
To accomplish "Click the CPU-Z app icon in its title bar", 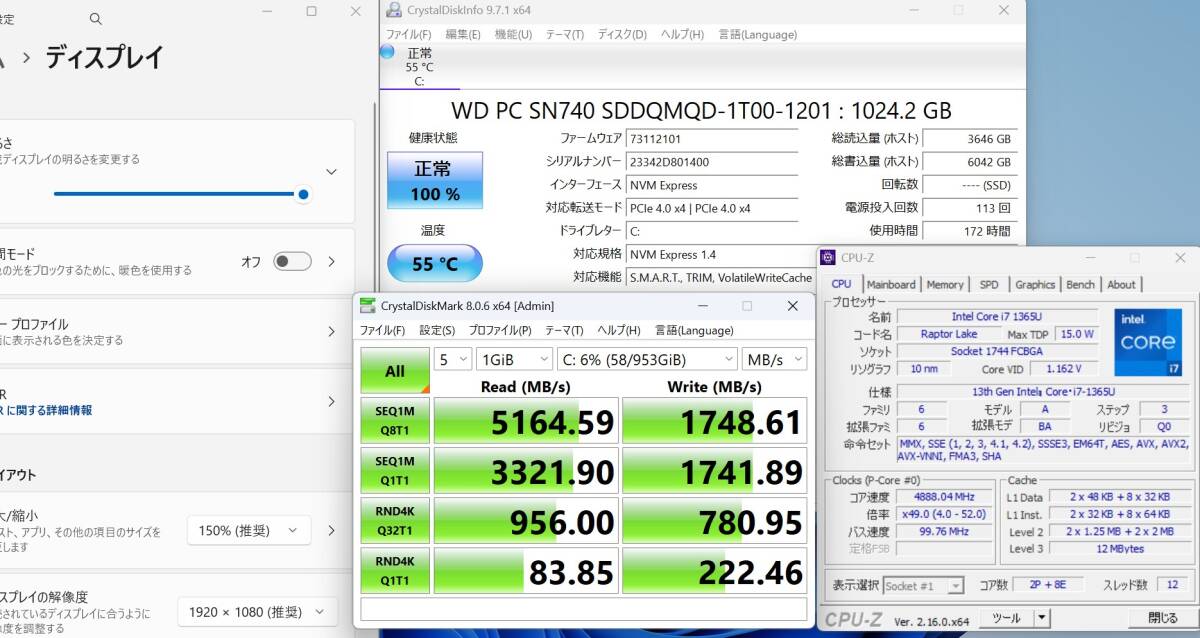I will click(828, 258).
